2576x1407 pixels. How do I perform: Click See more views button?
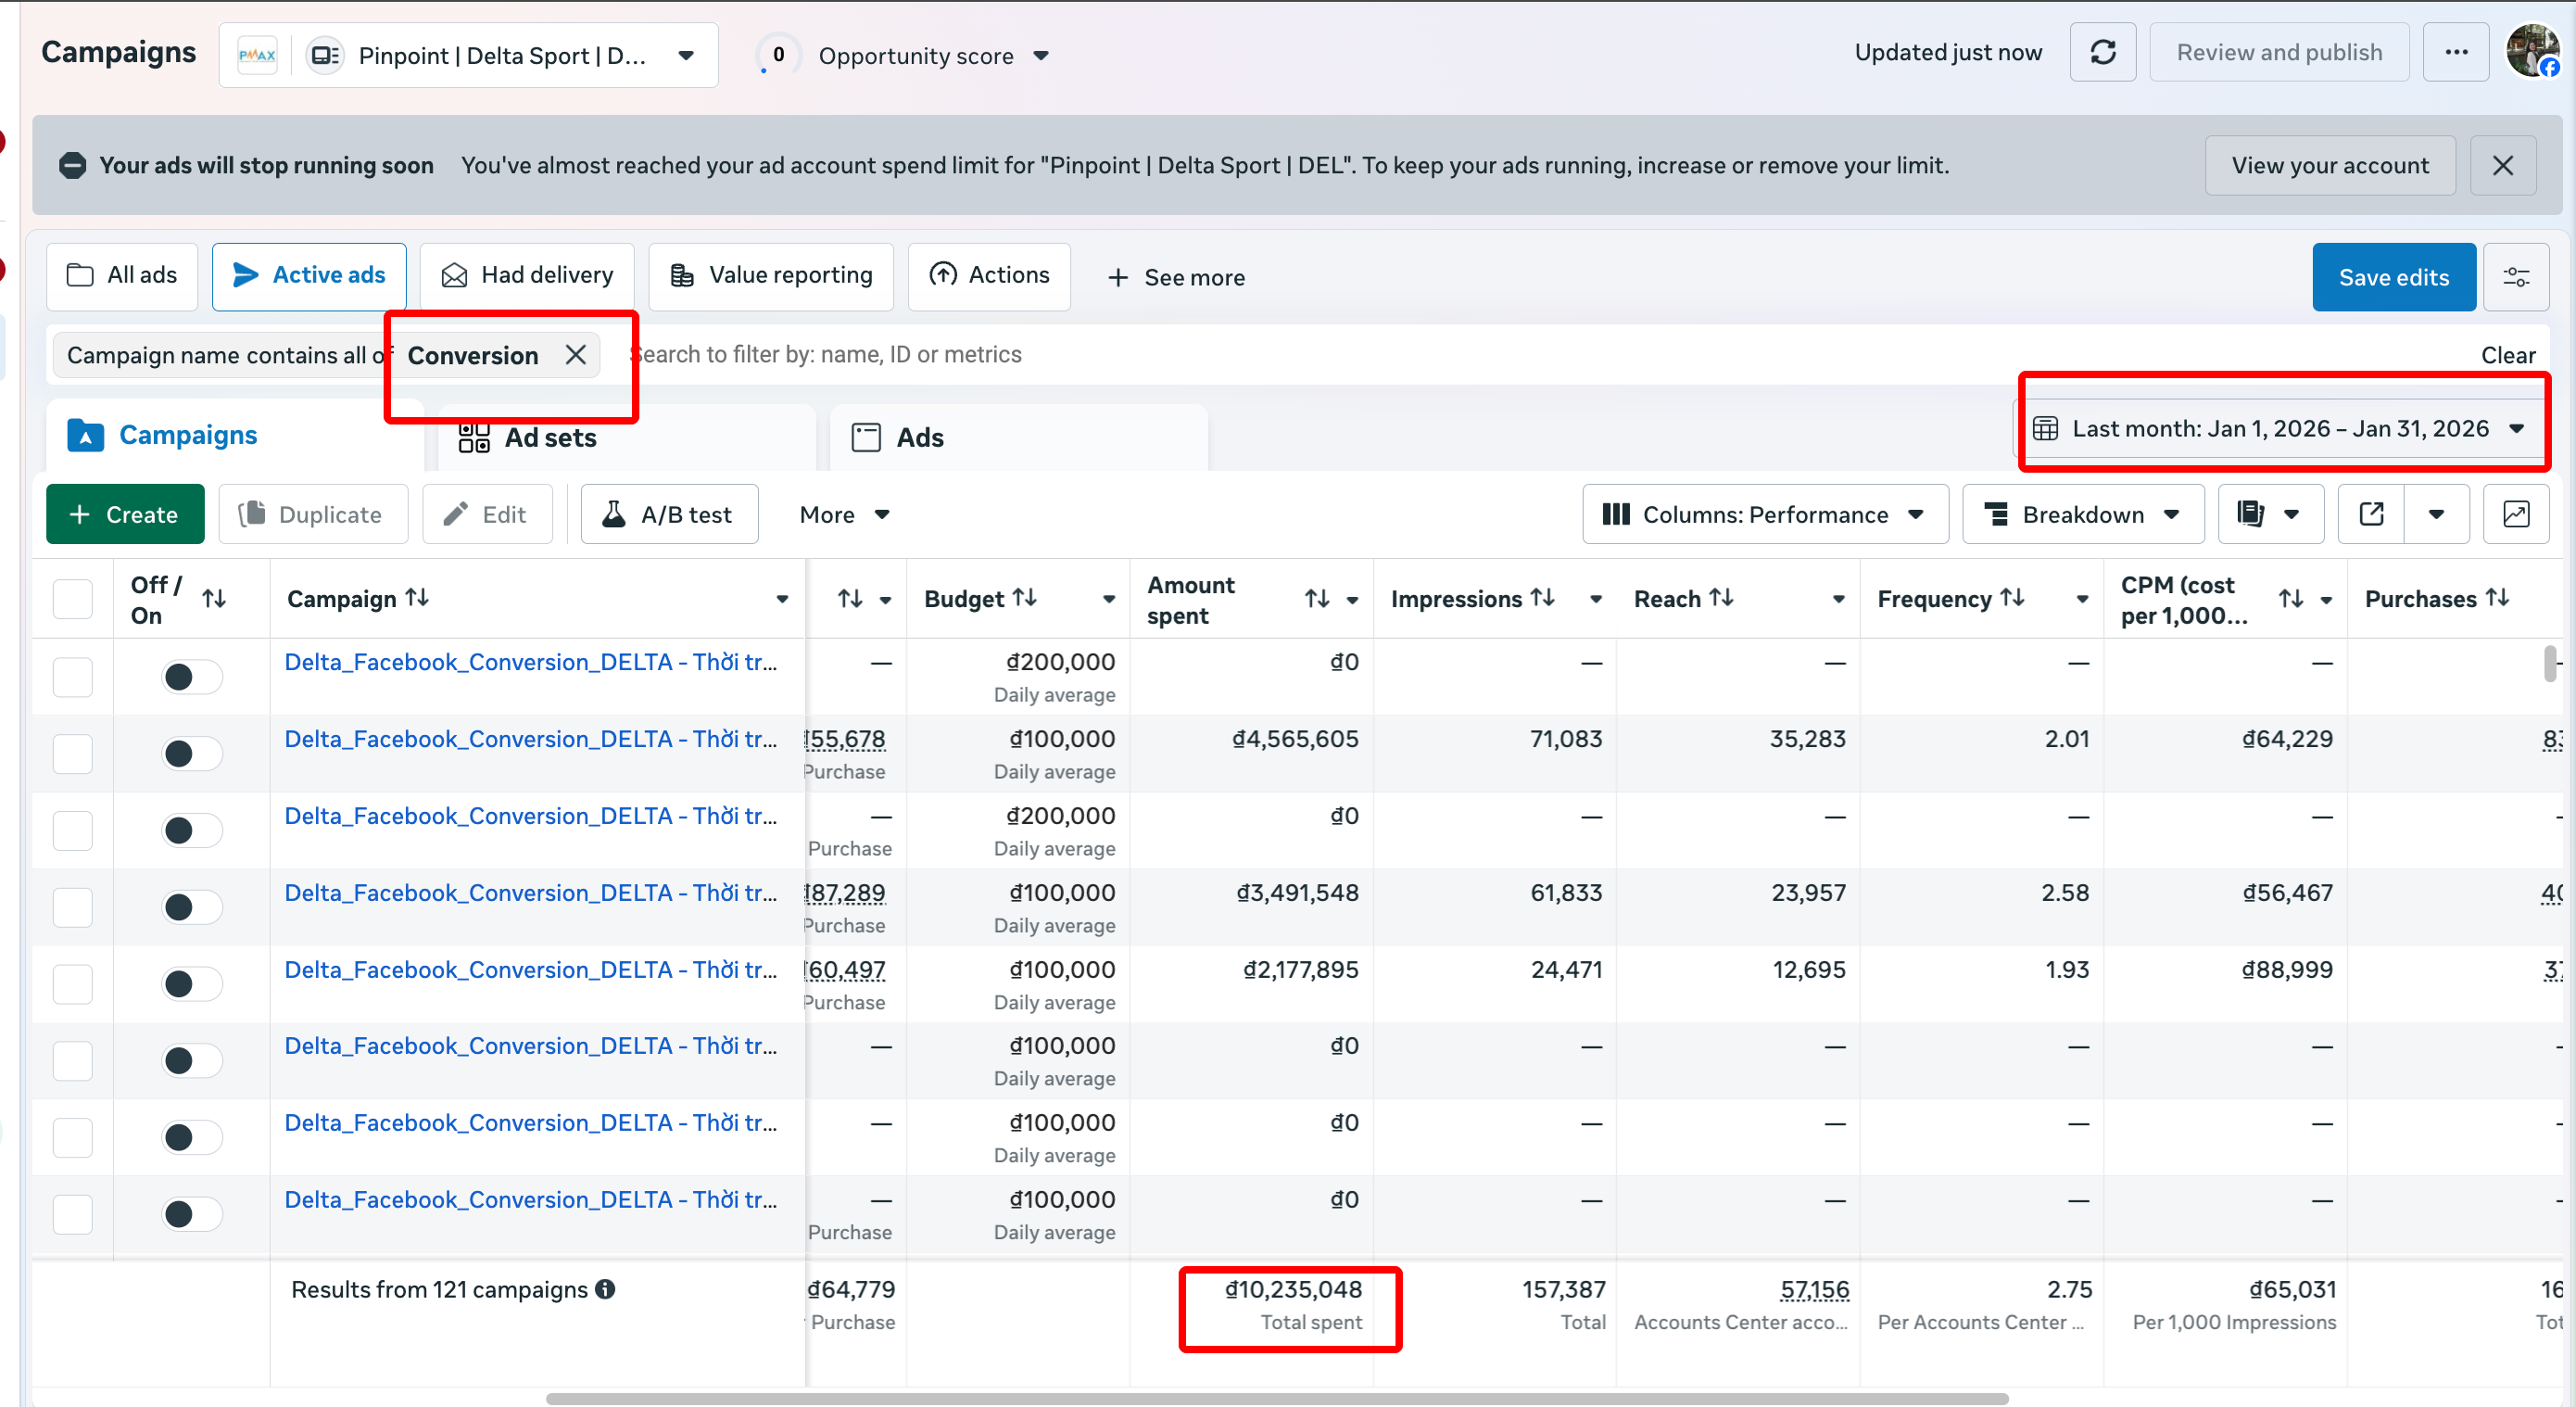tap(1177, 277)
